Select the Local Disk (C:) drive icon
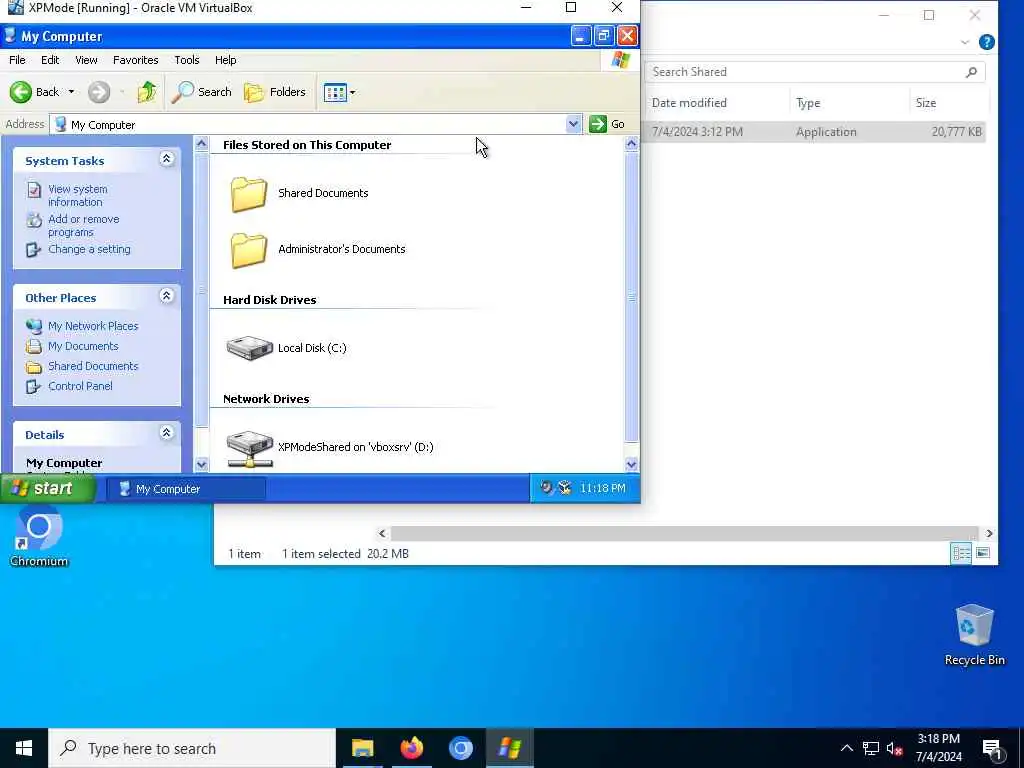Image resolution: width=1024 pixels, height=768 pixels. tap(249, 347)
